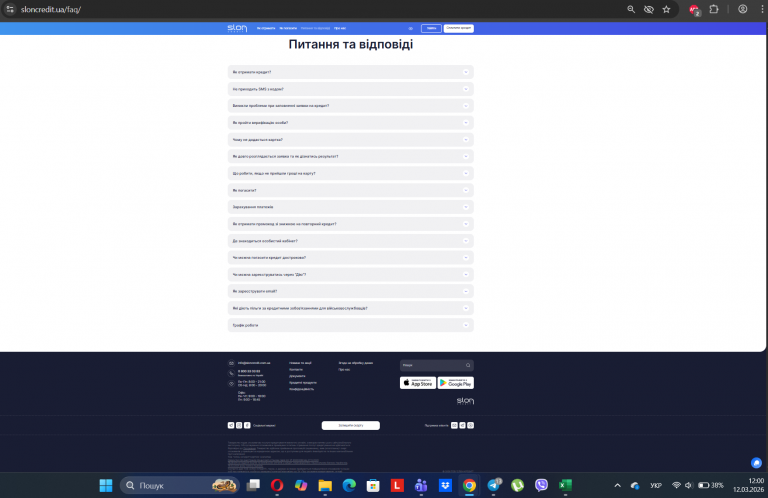View site information icon left of URL
This screenshot has width=768, height=498.
tap(10, 9)
